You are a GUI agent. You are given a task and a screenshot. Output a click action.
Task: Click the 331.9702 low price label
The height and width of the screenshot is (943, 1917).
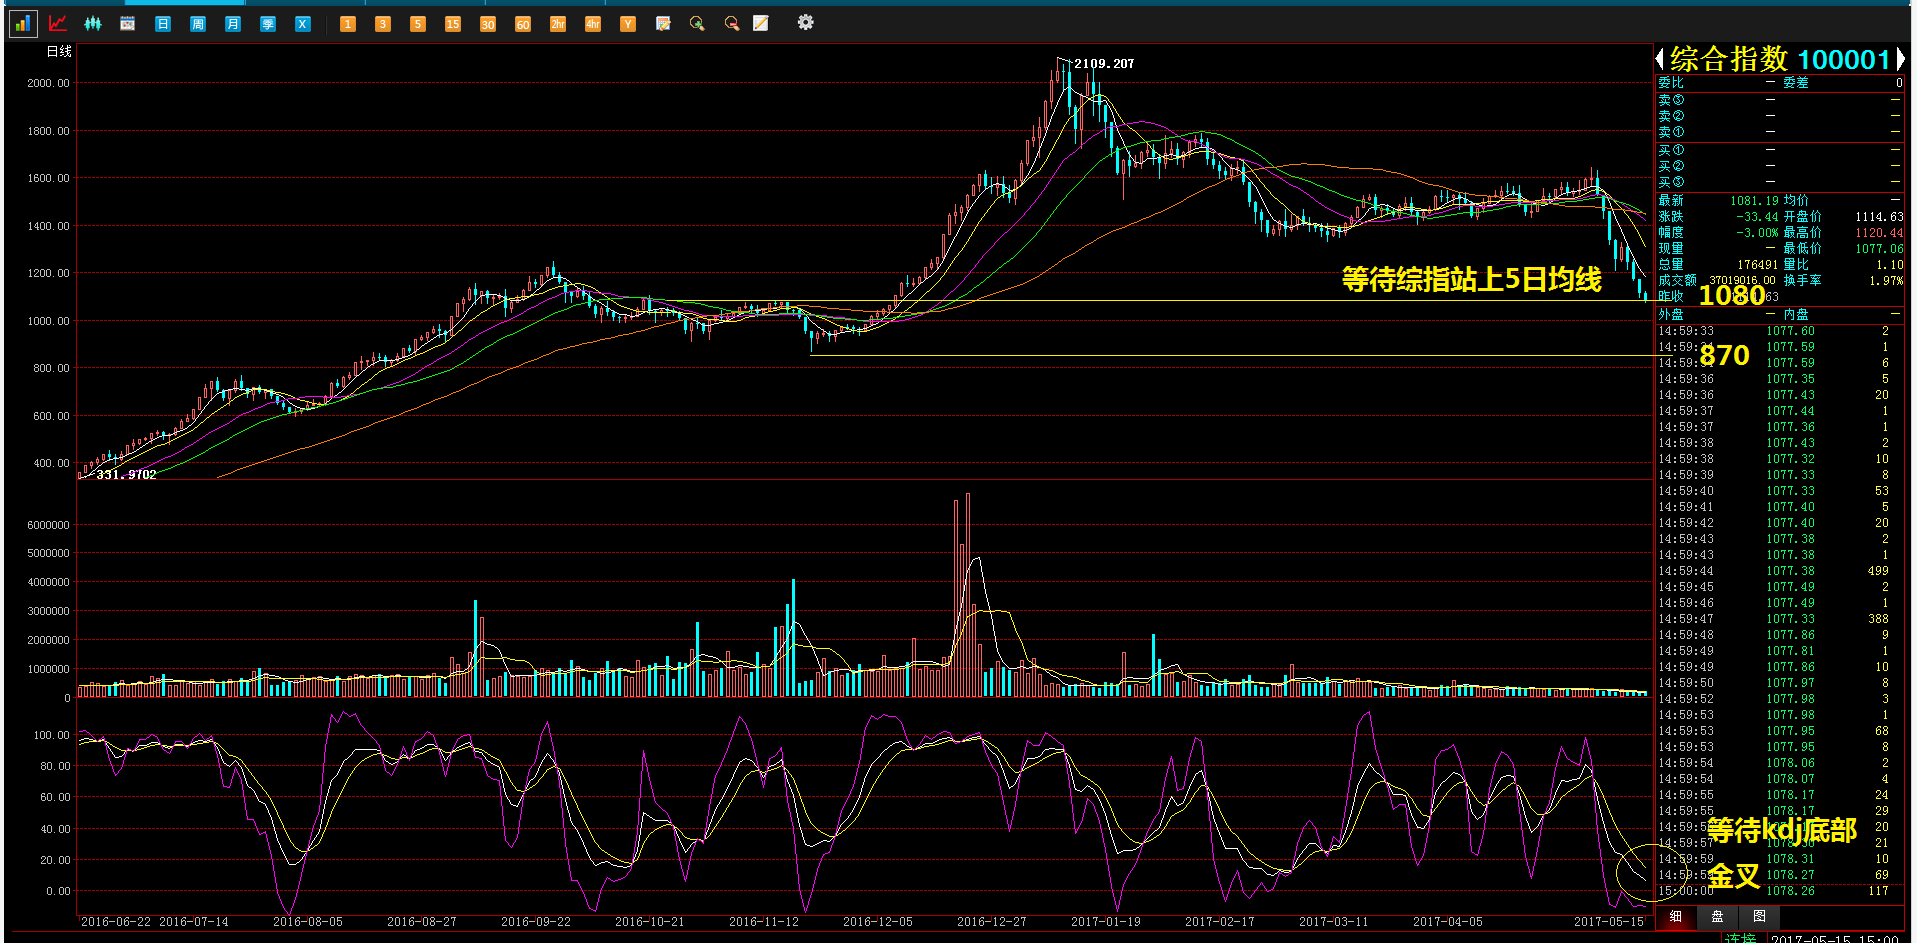[126, 475]
